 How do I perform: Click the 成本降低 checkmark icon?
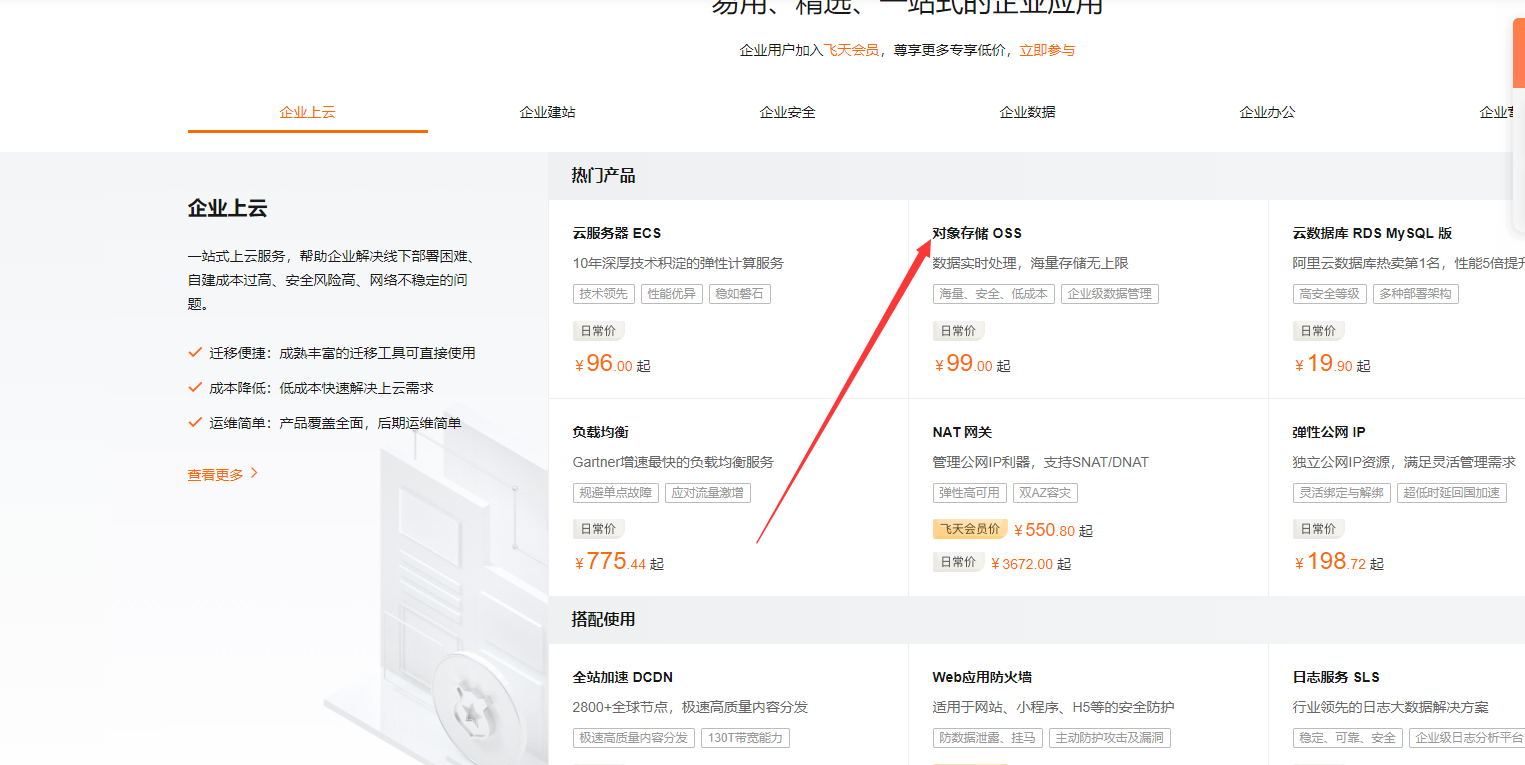coord(195,387)
